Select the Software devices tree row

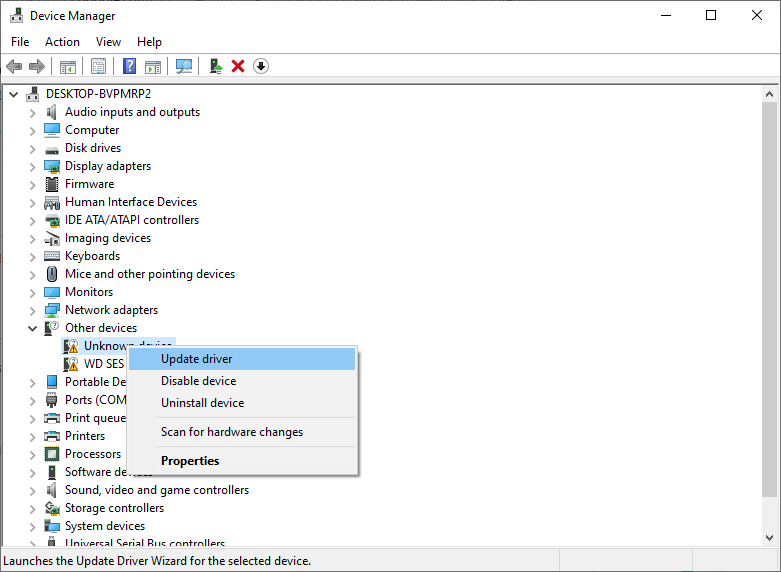(x=96, y=472)
